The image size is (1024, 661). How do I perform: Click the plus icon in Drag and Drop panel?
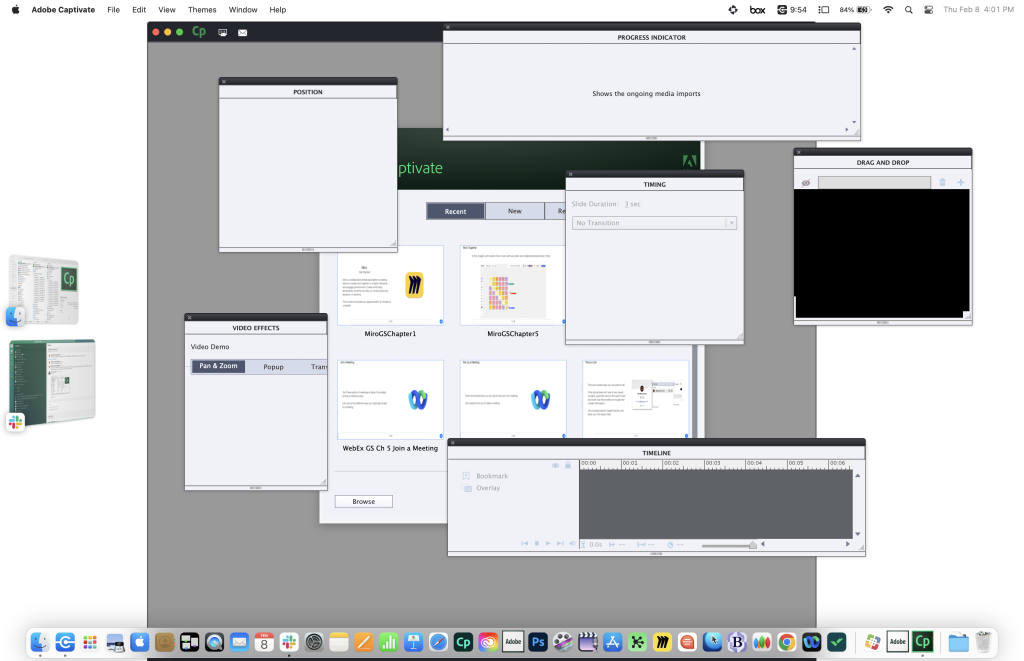[x=961, y=182]
